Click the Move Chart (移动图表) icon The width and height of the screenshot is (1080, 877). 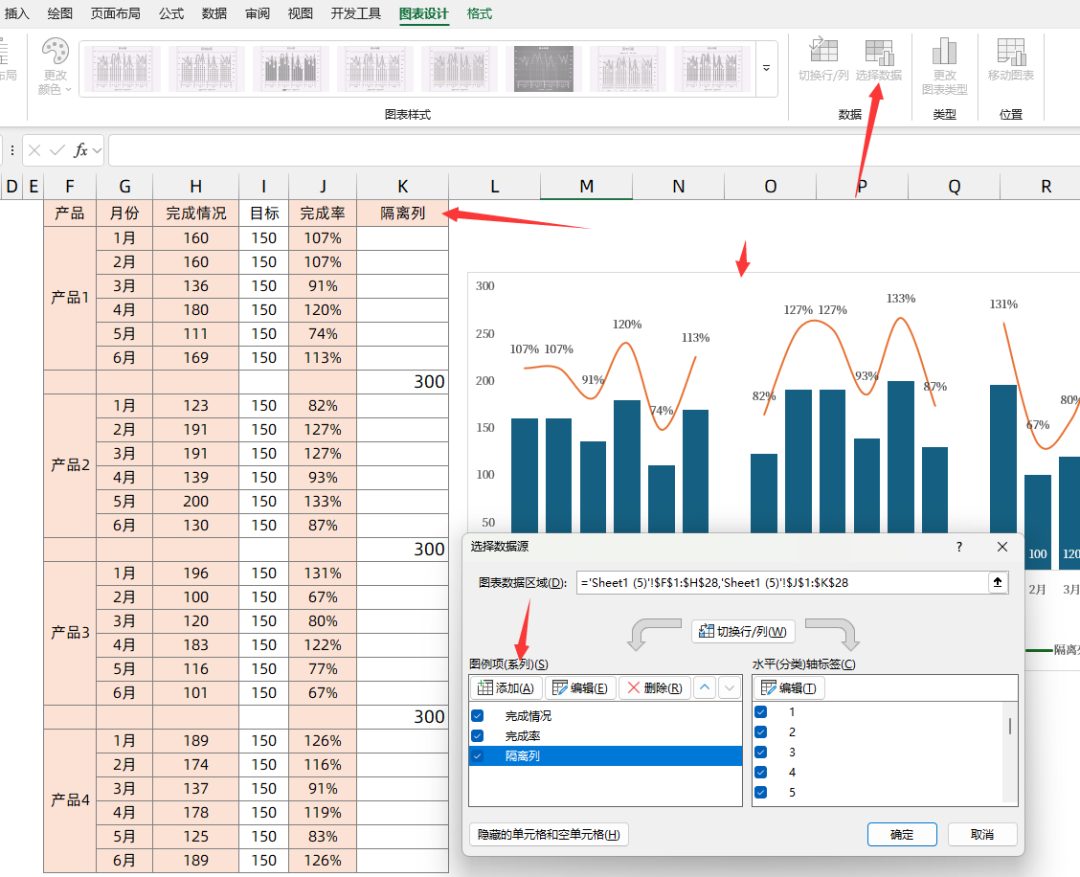tap(1011, 53)
